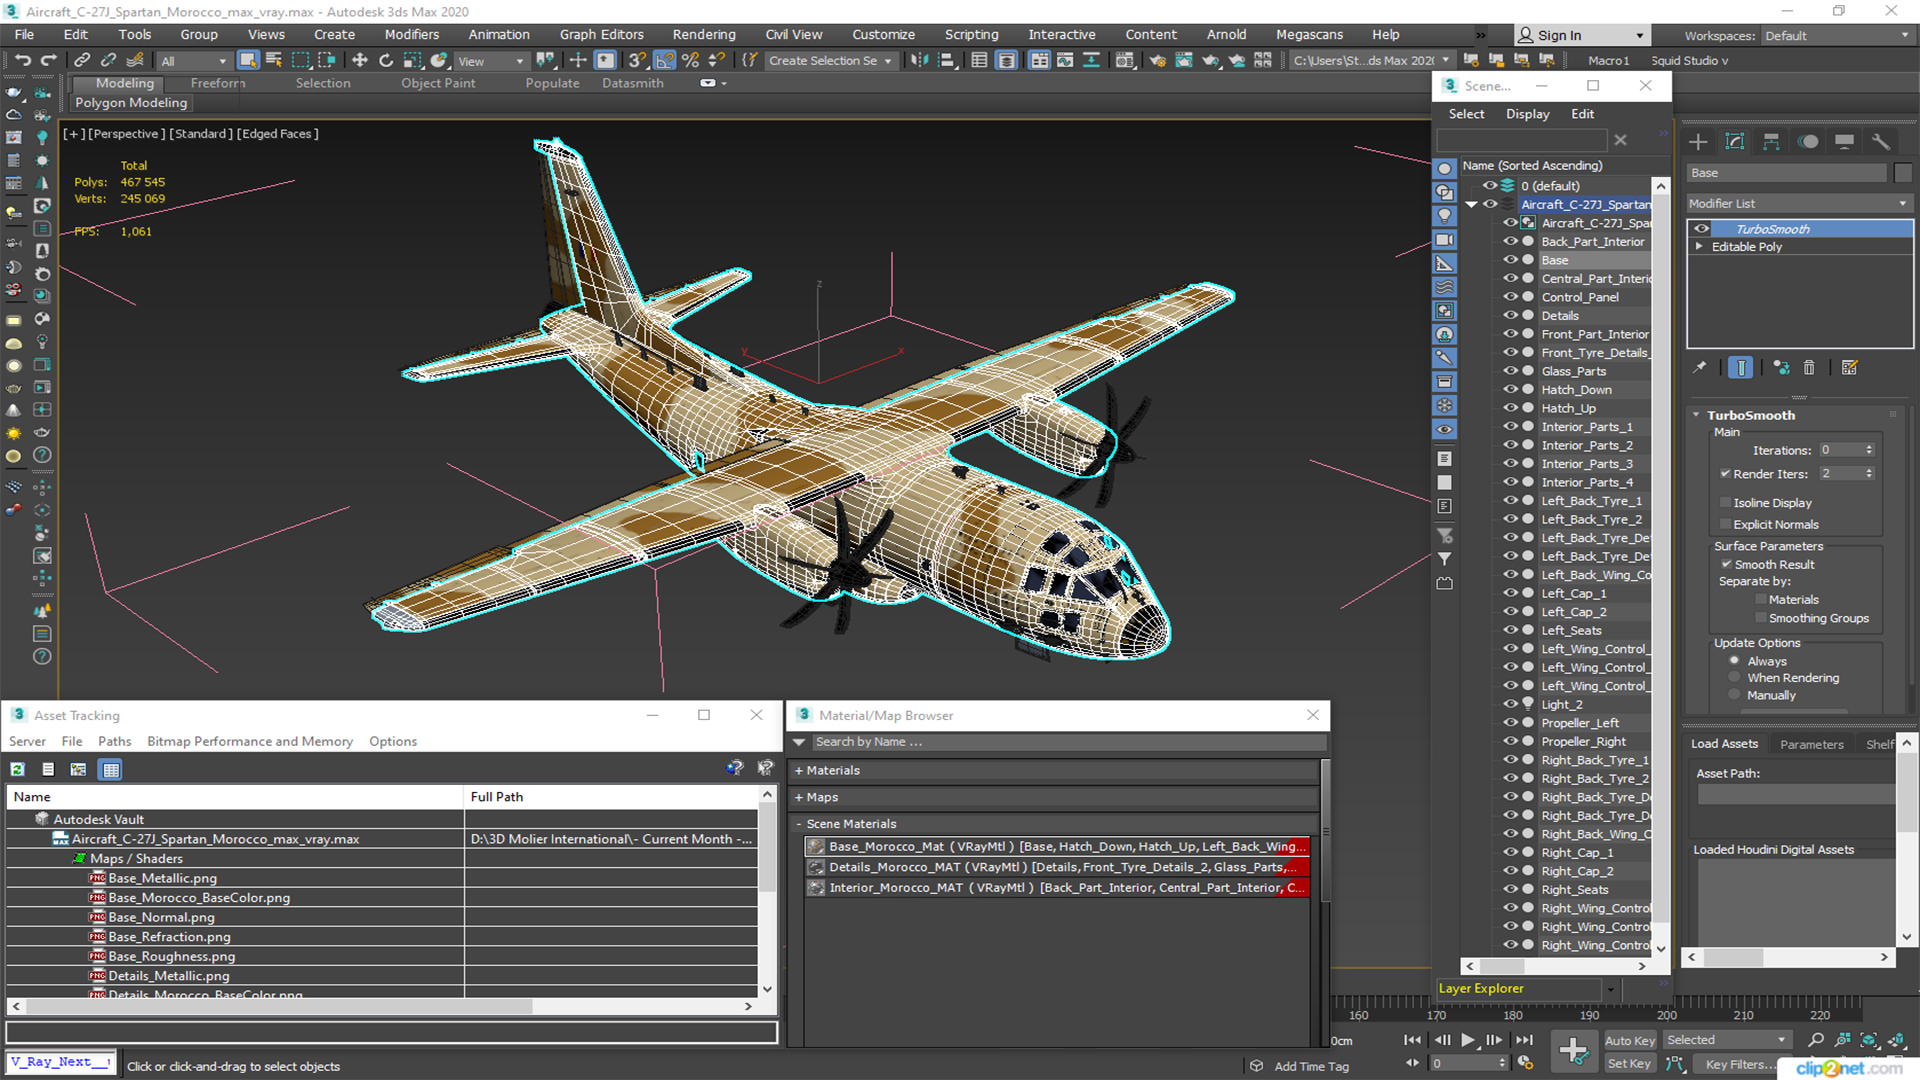Click the Play Animation button
The width and height of the screenshot is (1920, 1080).
point(1467,1040)
